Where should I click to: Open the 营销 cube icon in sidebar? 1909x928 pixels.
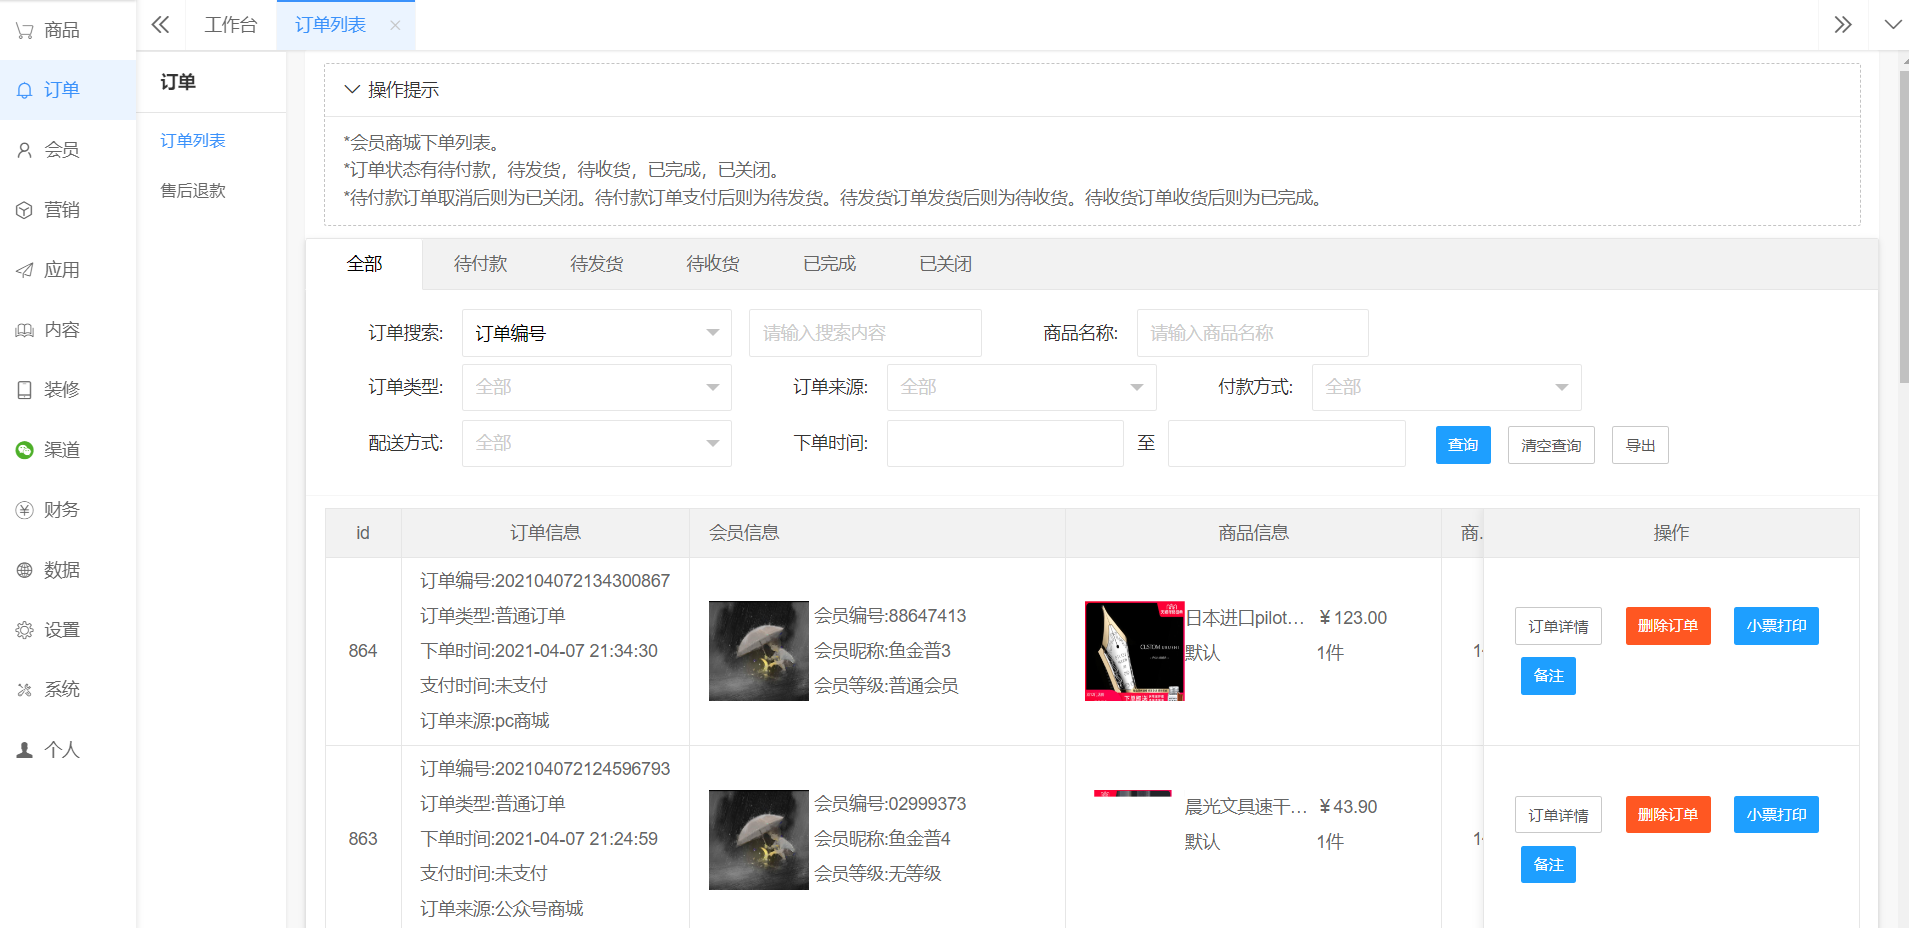25,210
